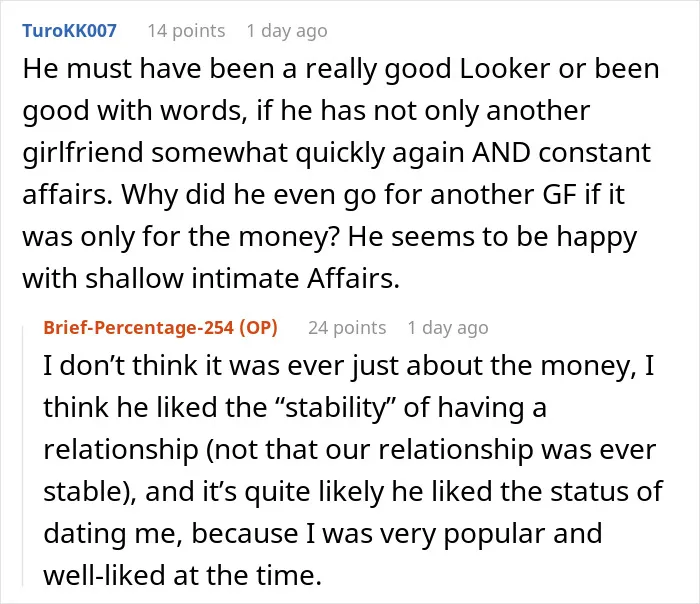Screen dimensions: 700x604
Task: Click the line 'good with words, if he has'
Action: (x=306, y=112)
